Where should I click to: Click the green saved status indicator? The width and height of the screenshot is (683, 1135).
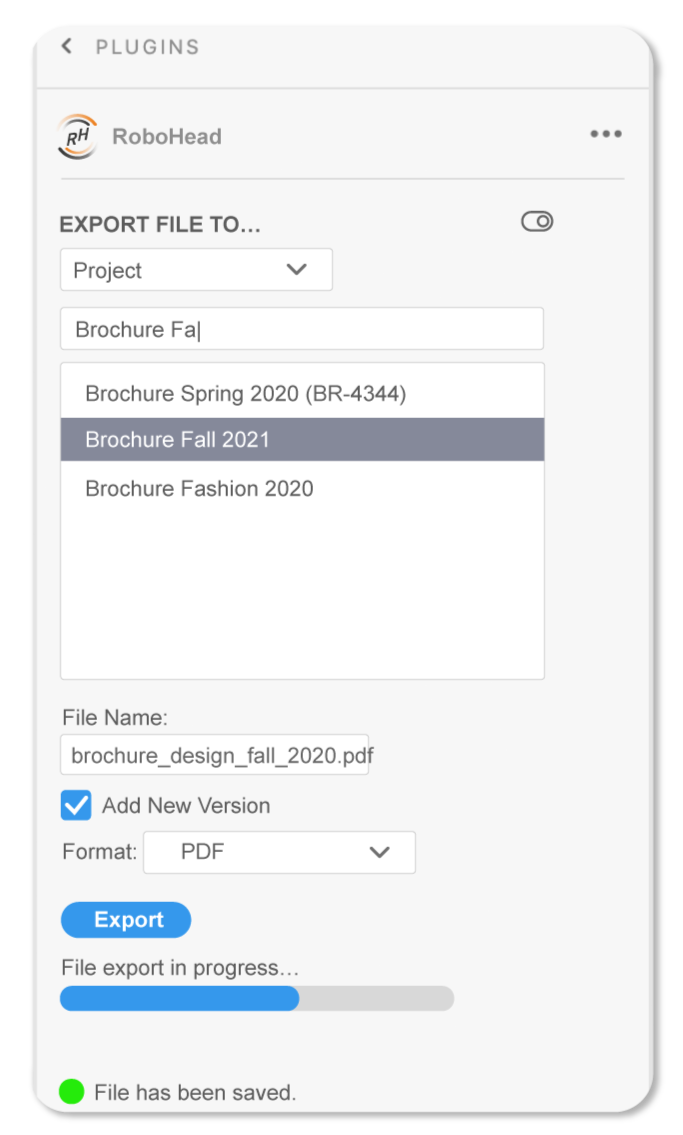click(72, 1092)
